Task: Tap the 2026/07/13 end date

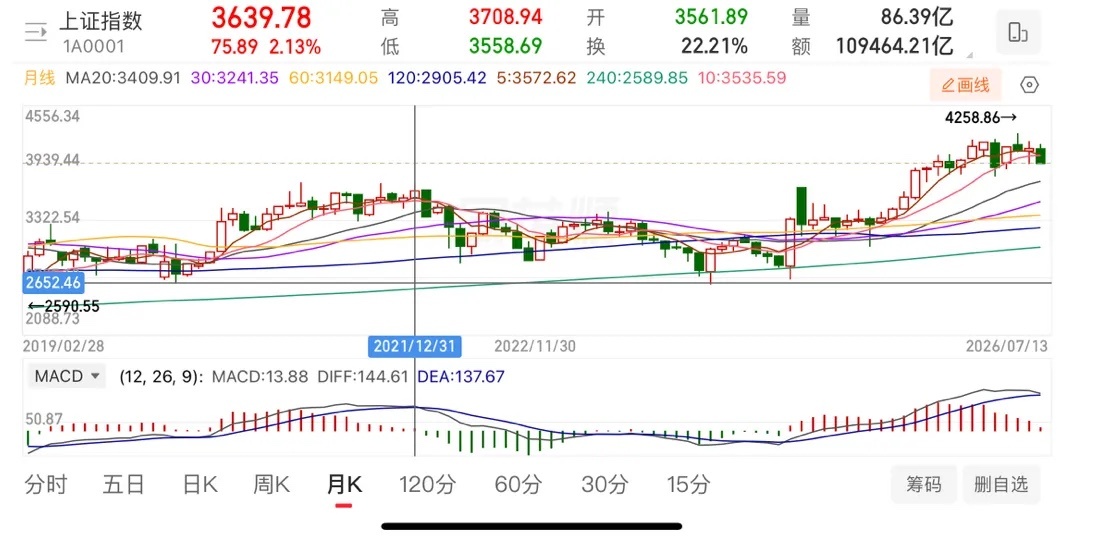Action: (1007, 346)
